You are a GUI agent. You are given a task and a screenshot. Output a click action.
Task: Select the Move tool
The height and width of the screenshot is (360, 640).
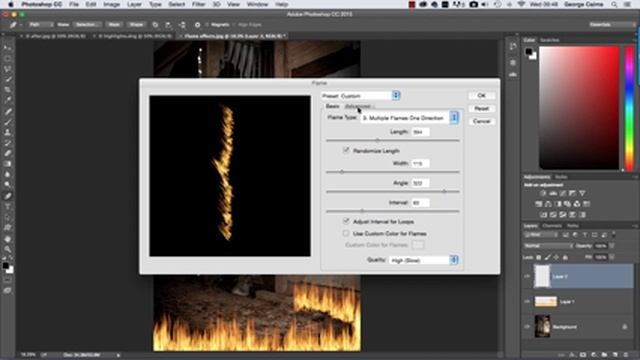point(7,48)
